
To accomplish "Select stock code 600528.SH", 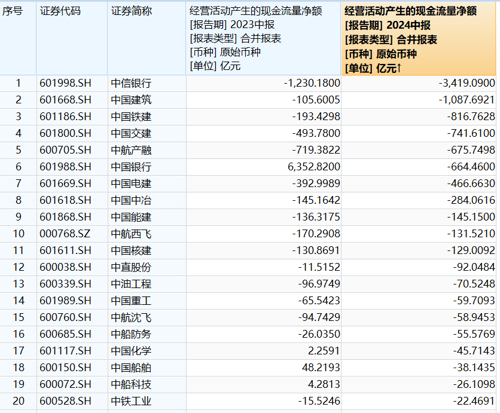I will (65, 401).
